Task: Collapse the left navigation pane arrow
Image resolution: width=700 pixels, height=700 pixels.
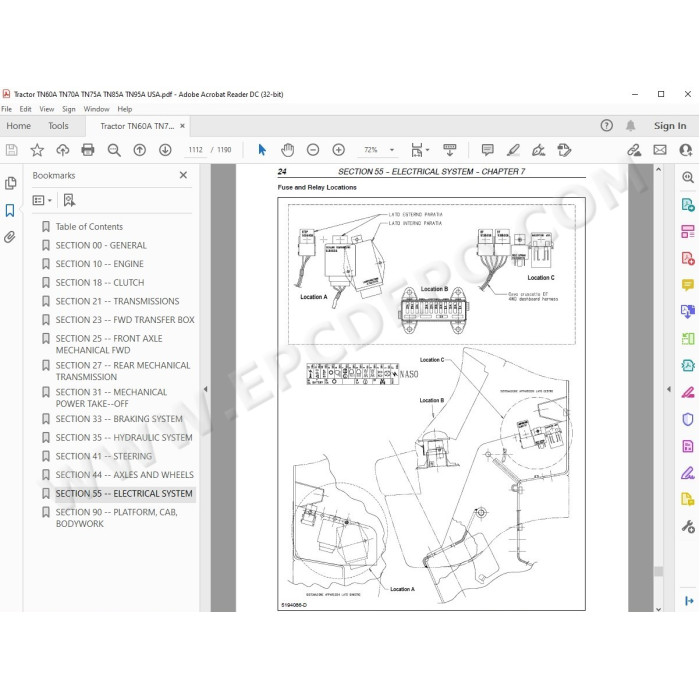Action: point(205,389)
